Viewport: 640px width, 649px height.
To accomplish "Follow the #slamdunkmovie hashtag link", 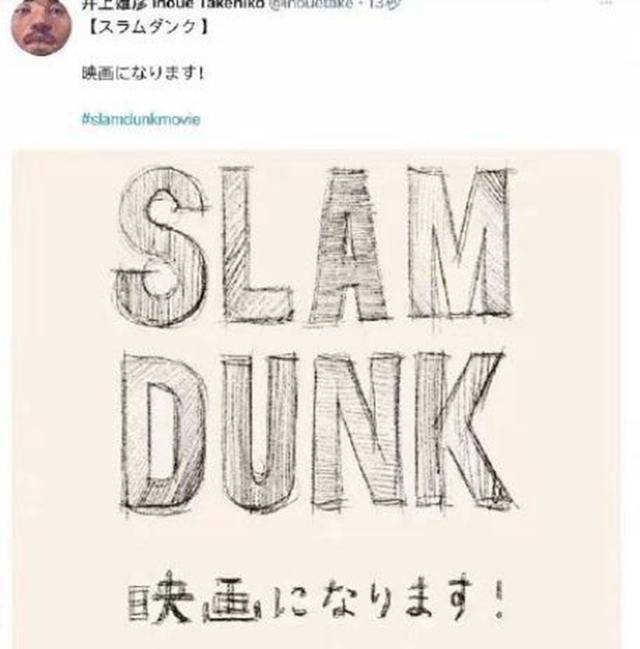I will click(x=141, y=120).
